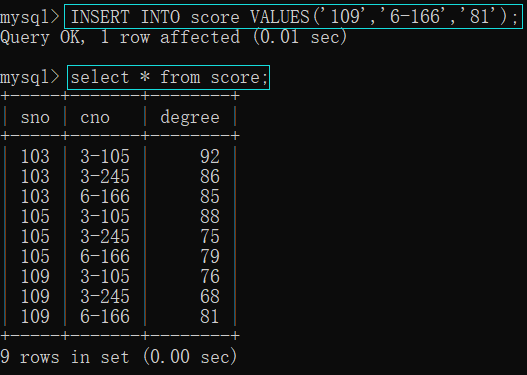Click cno 3-245 in the row with degree 68
The height and width of the screenshot is (375, 527).
tap(105, 296)
